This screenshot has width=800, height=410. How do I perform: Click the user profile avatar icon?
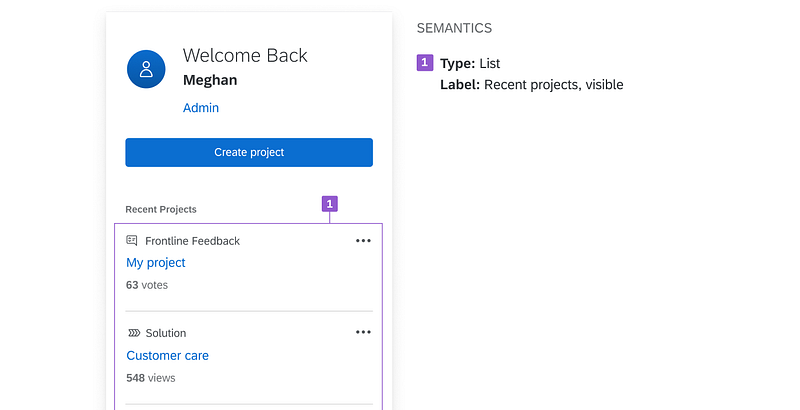tap(147, 69)
